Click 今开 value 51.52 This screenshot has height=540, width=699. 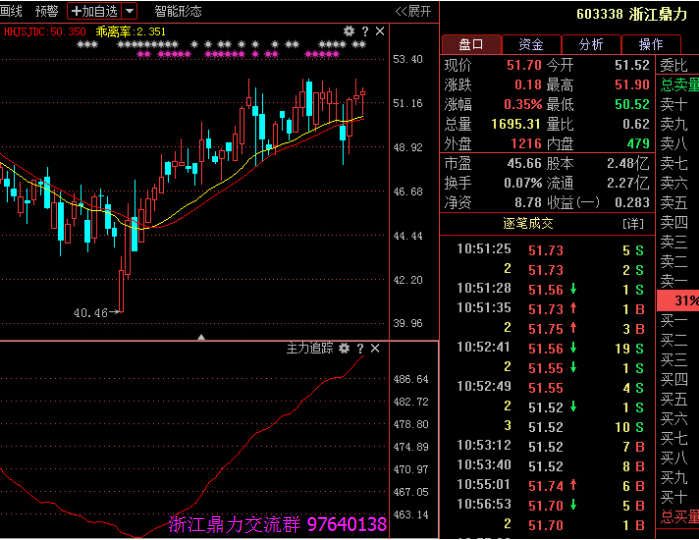[632, 66]
